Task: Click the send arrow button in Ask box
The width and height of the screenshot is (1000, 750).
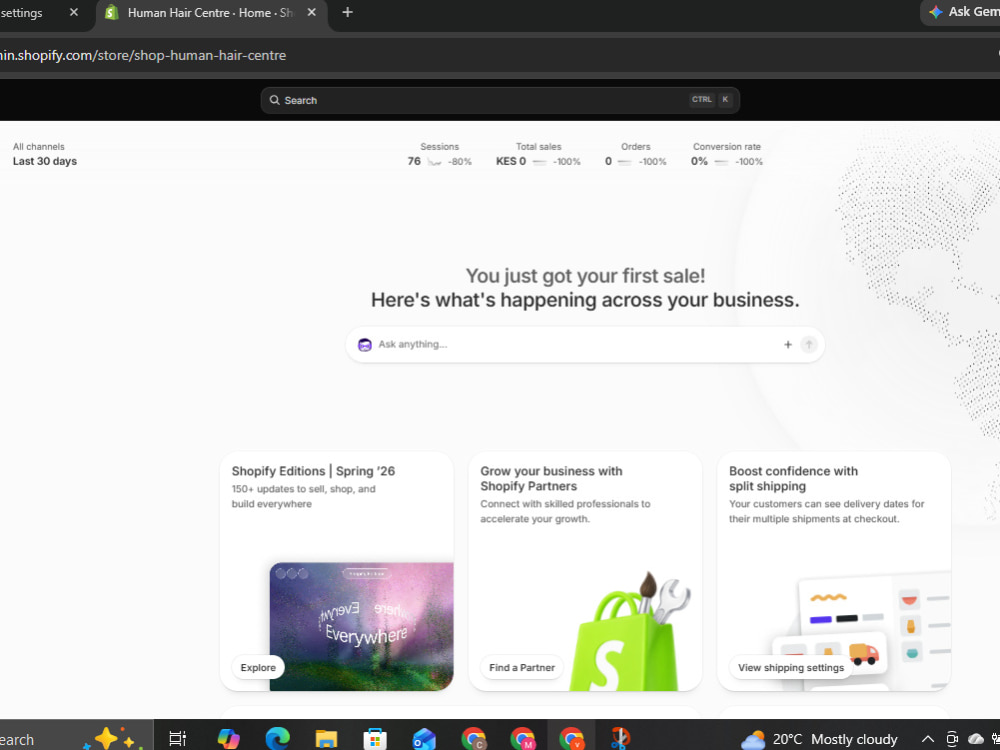Action: pyautogui.click(x=809, y=344)
